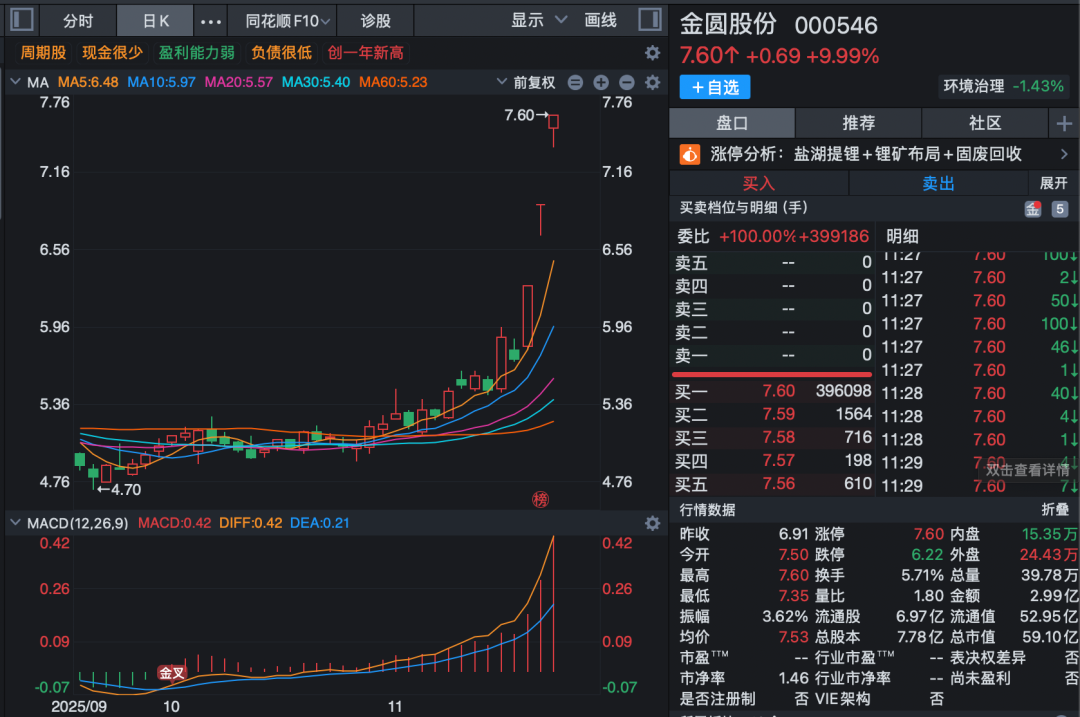Click the 榜 marker on the chart

[540, 498]
